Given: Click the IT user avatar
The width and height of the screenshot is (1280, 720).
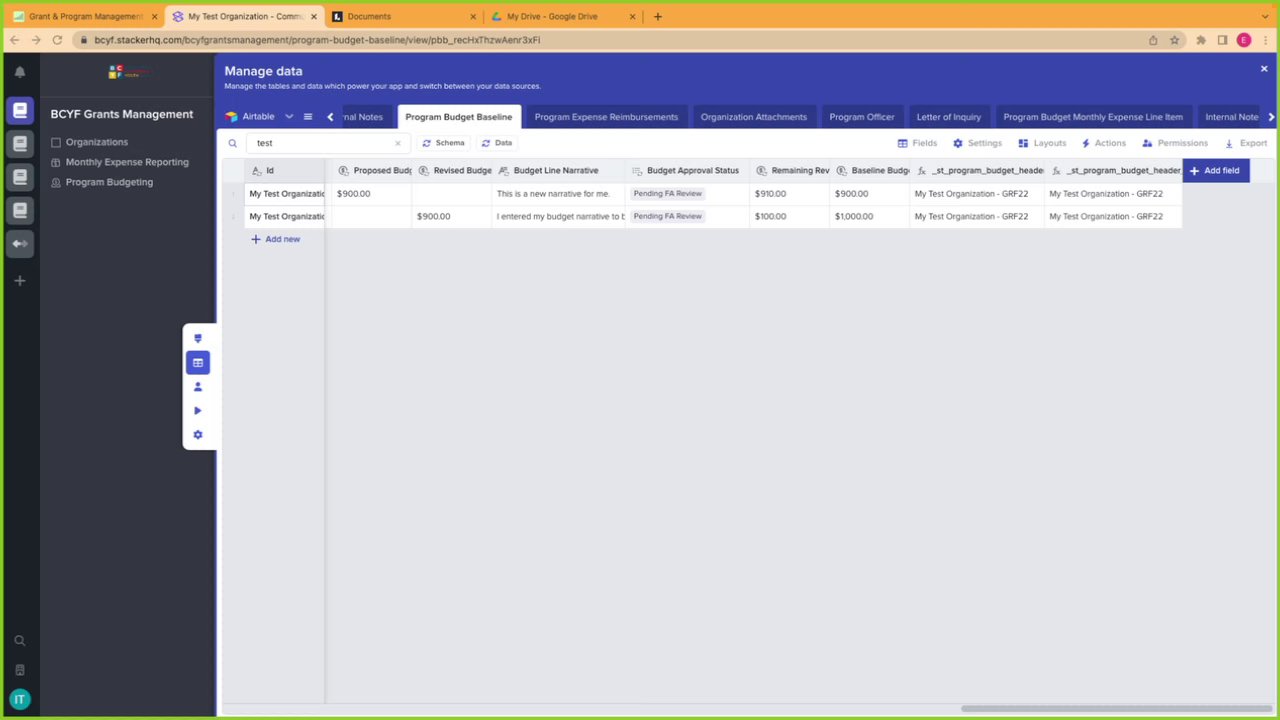Looking at the screenshot, I should pyautogui.click(x=19, y=699).
